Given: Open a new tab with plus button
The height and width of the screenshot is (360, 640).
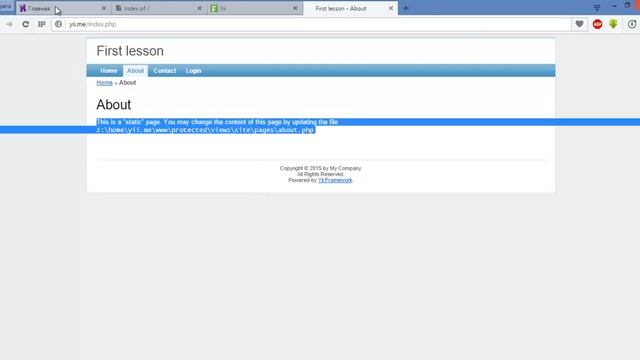Looking at the screenshot, I should click(x=406, y=8).
